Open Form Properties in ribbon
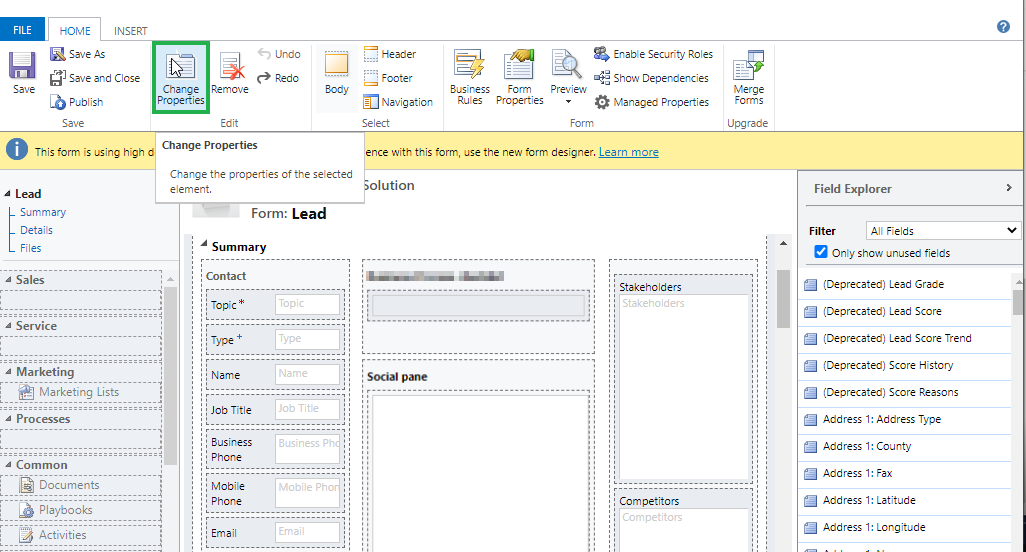1026x552 pixels. coord(519,66)
